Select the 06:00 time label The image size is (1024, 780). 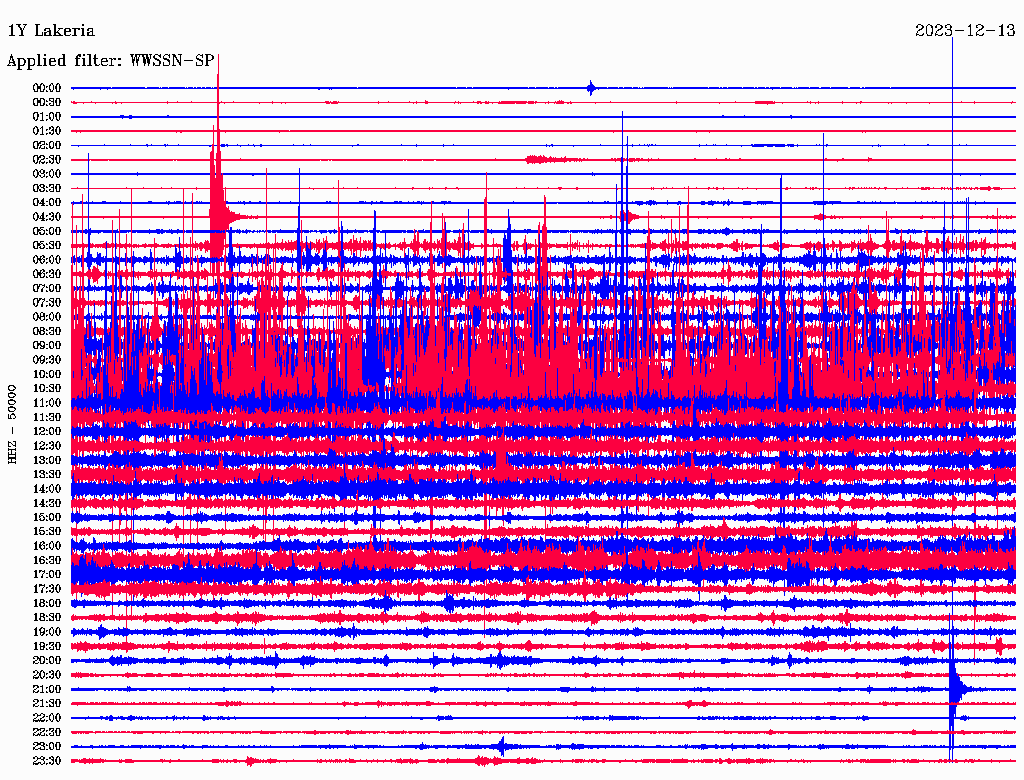pos(47,260)
